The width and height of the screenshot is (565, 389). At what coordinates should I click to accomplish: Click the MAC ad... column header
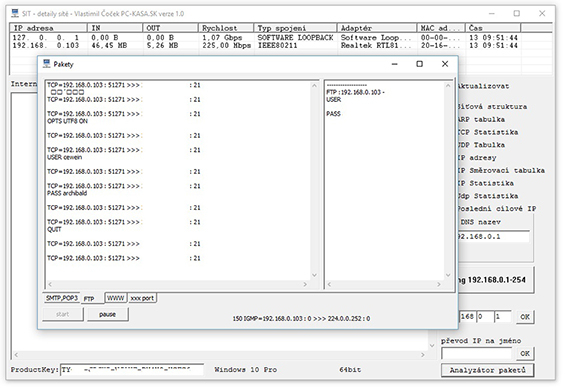pos(441,28)
